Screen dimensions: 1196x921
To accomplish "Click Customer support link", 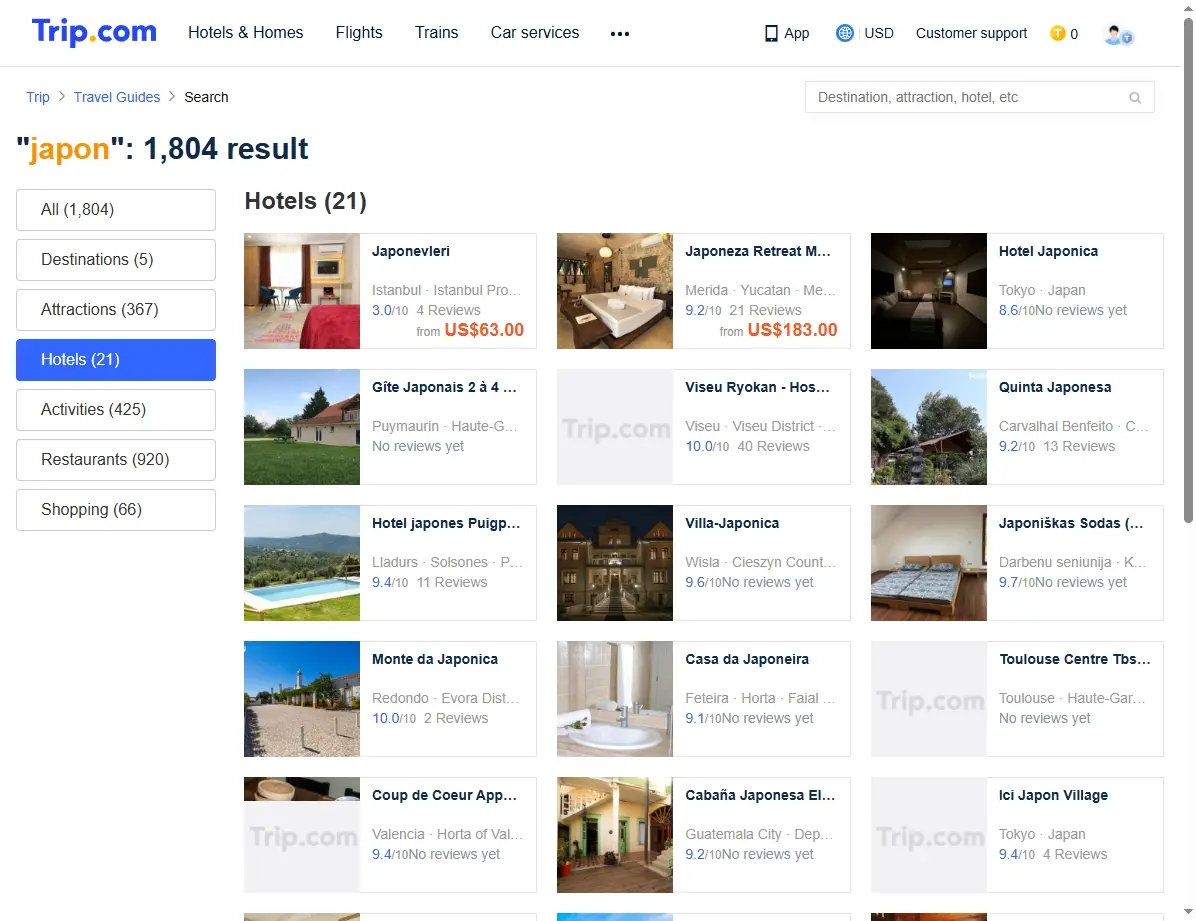I will point(971,34).
